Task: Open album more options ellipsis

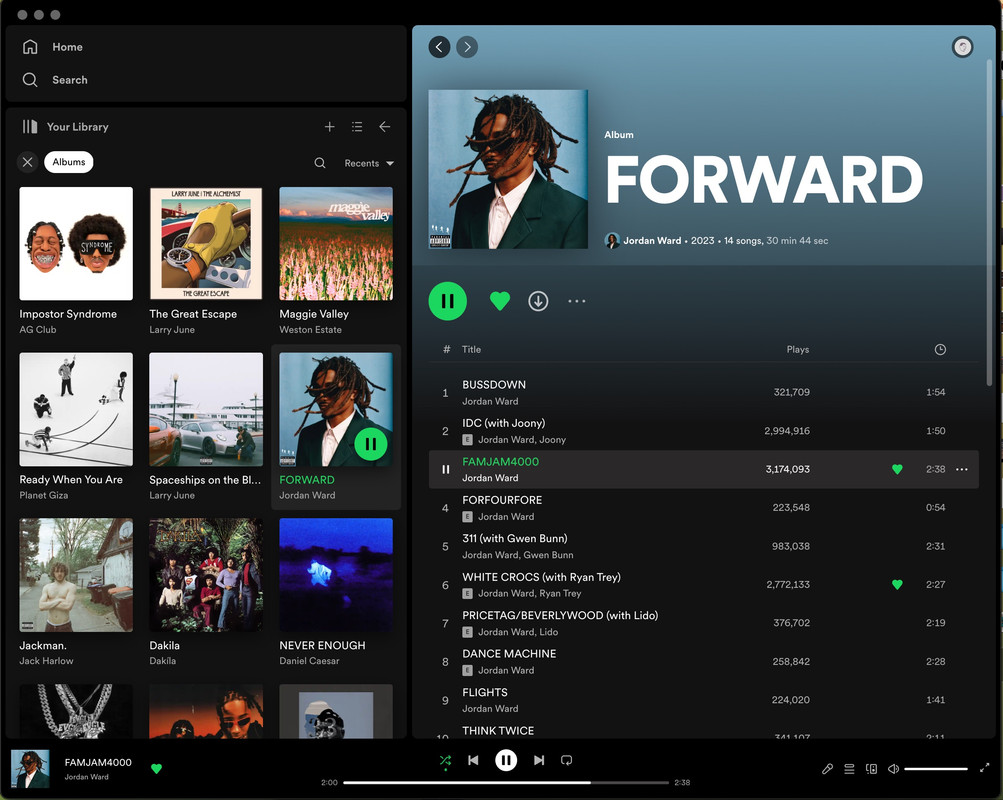Action: (576, 301)
